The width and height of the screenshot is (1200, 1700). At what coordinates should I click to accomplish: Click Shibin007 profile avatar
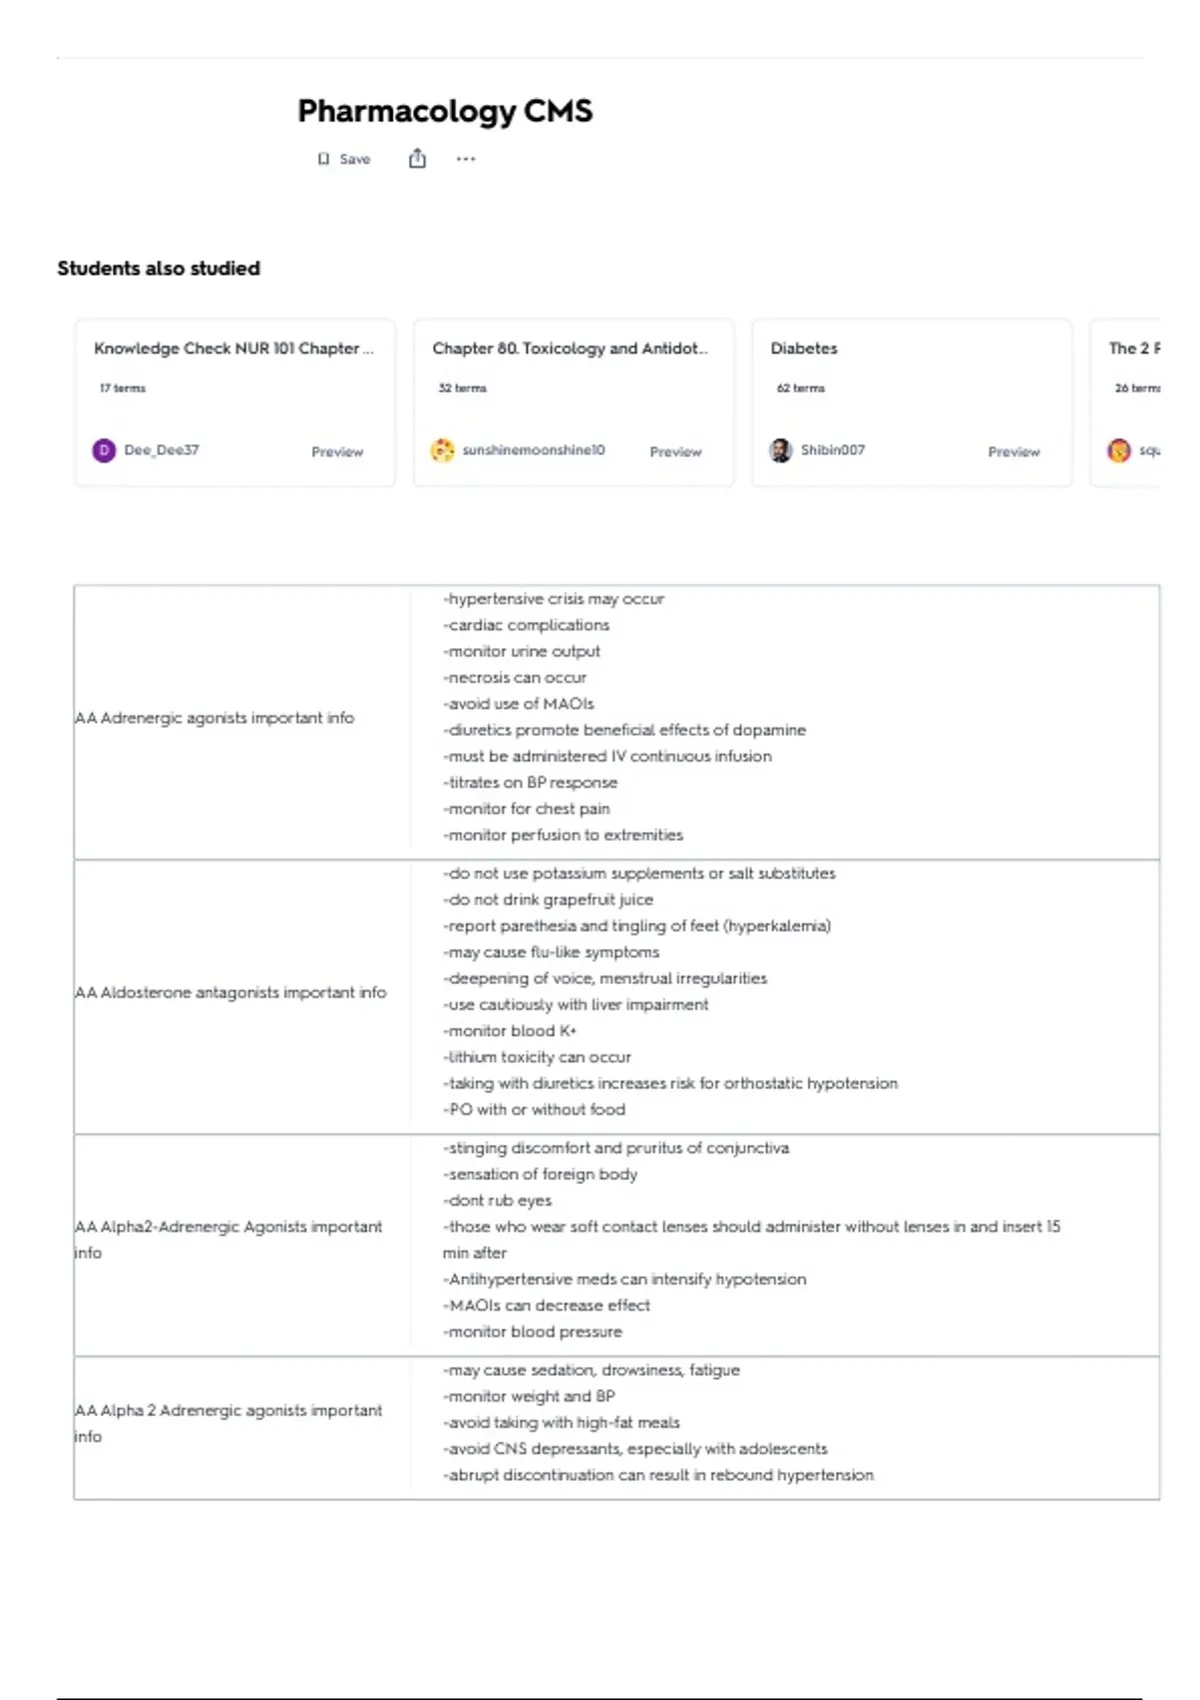781,450
